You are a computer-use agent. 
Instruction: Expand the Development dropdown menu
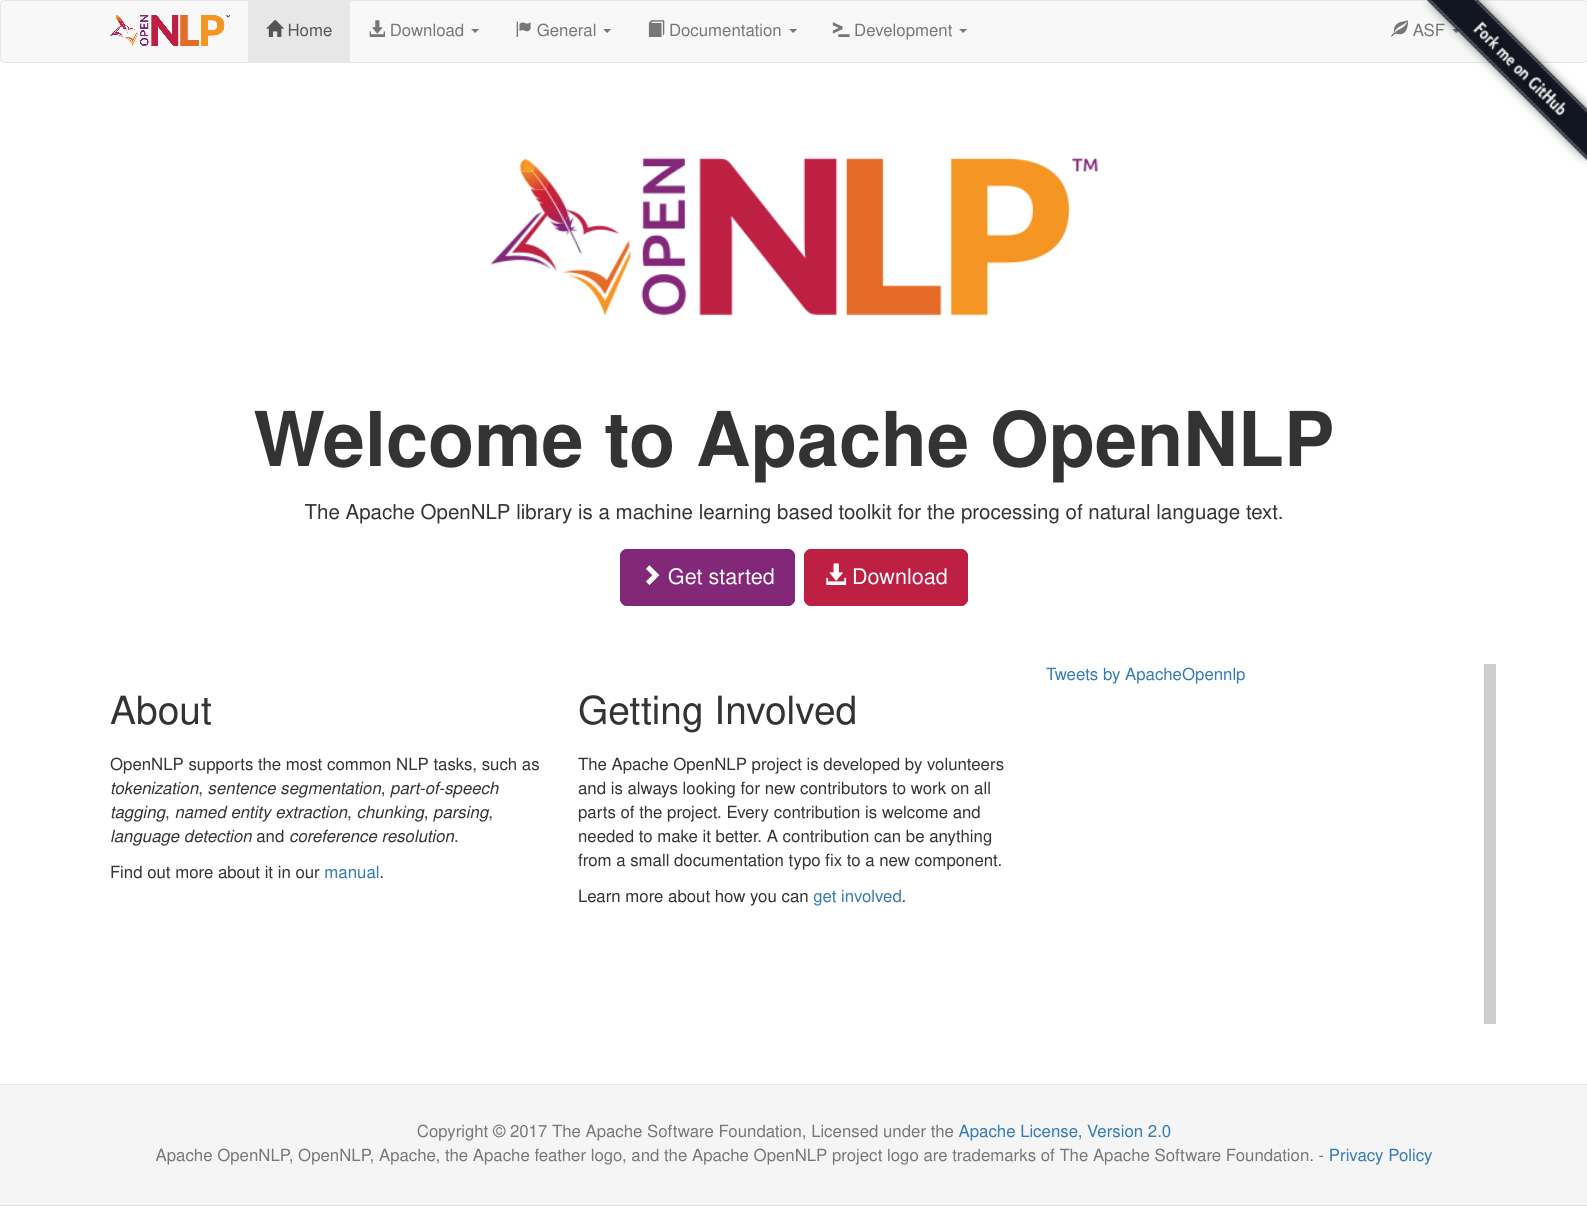[900, 31]
